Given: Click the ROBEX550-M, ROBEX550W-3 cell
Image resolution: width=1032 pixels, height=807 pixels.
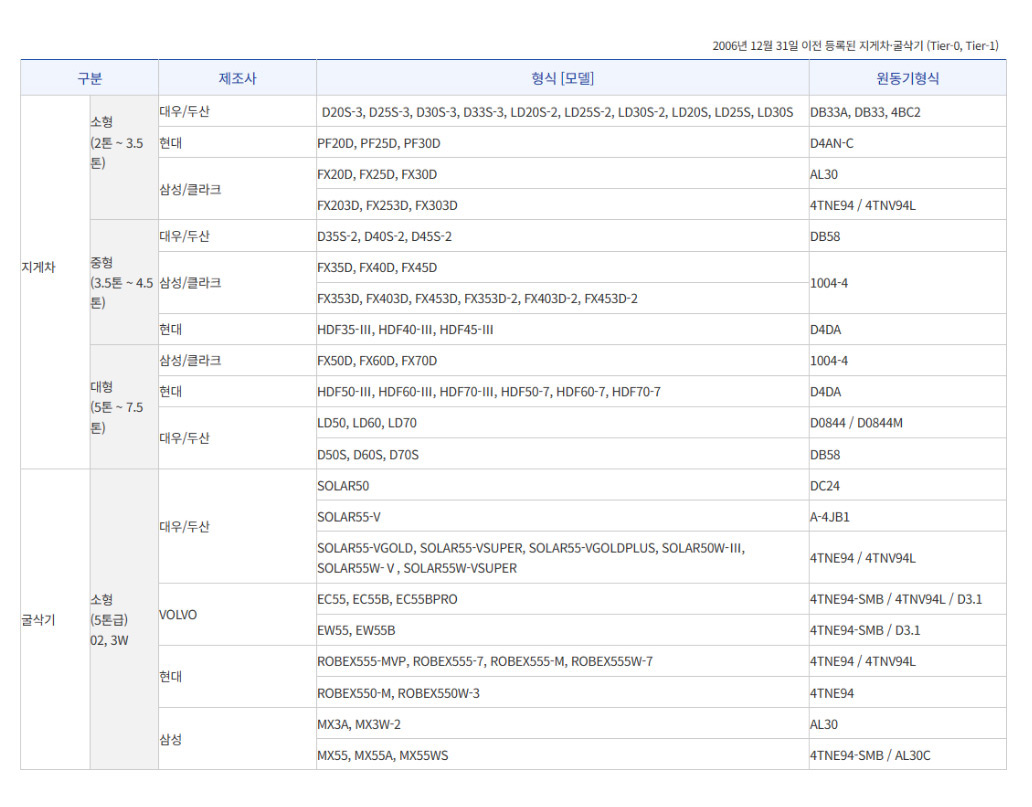Looking at the screenshot, I should click(x=563, y=692).
